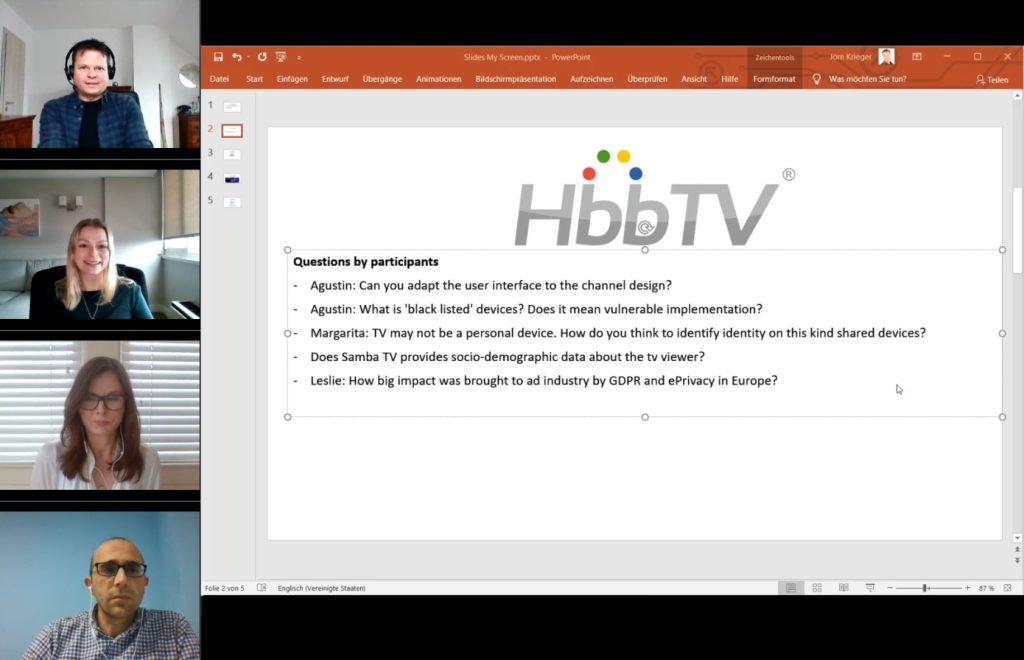
Task: Switch to Normalansicht view icon in status bar
Action: 791,588
